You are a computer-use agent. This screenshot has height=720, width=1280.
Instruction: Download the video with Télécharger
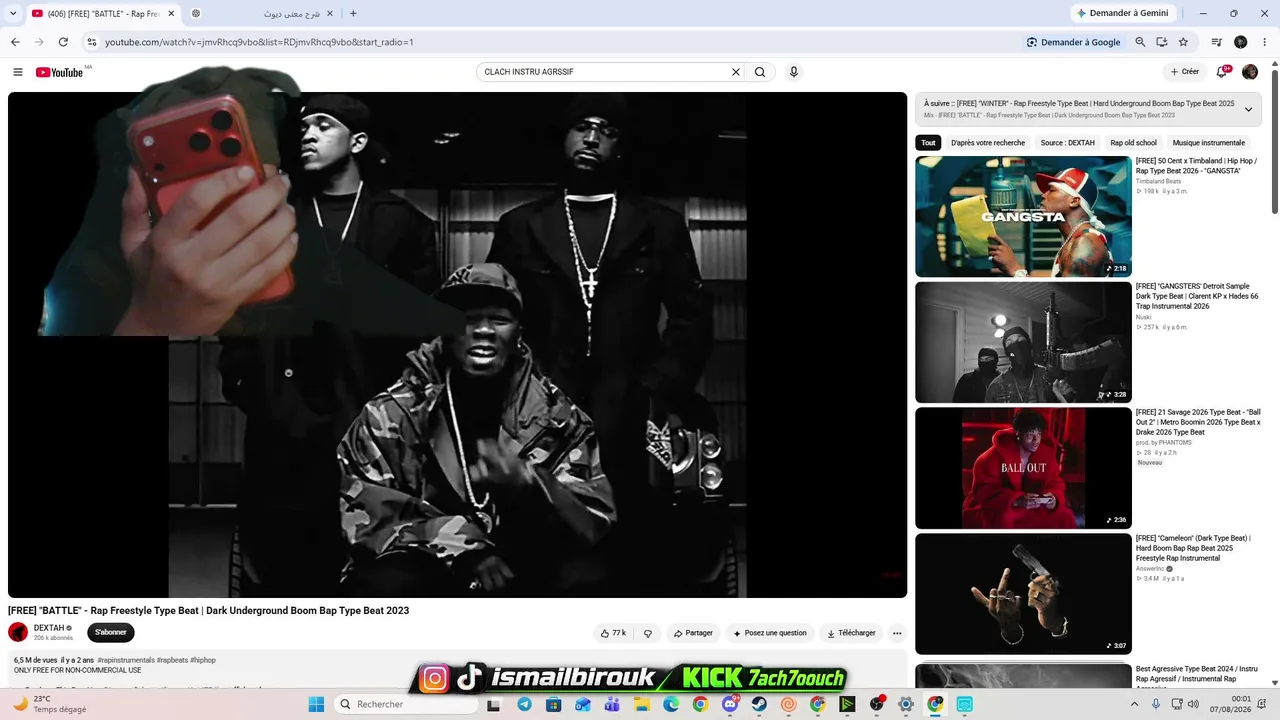pos(851,633)
